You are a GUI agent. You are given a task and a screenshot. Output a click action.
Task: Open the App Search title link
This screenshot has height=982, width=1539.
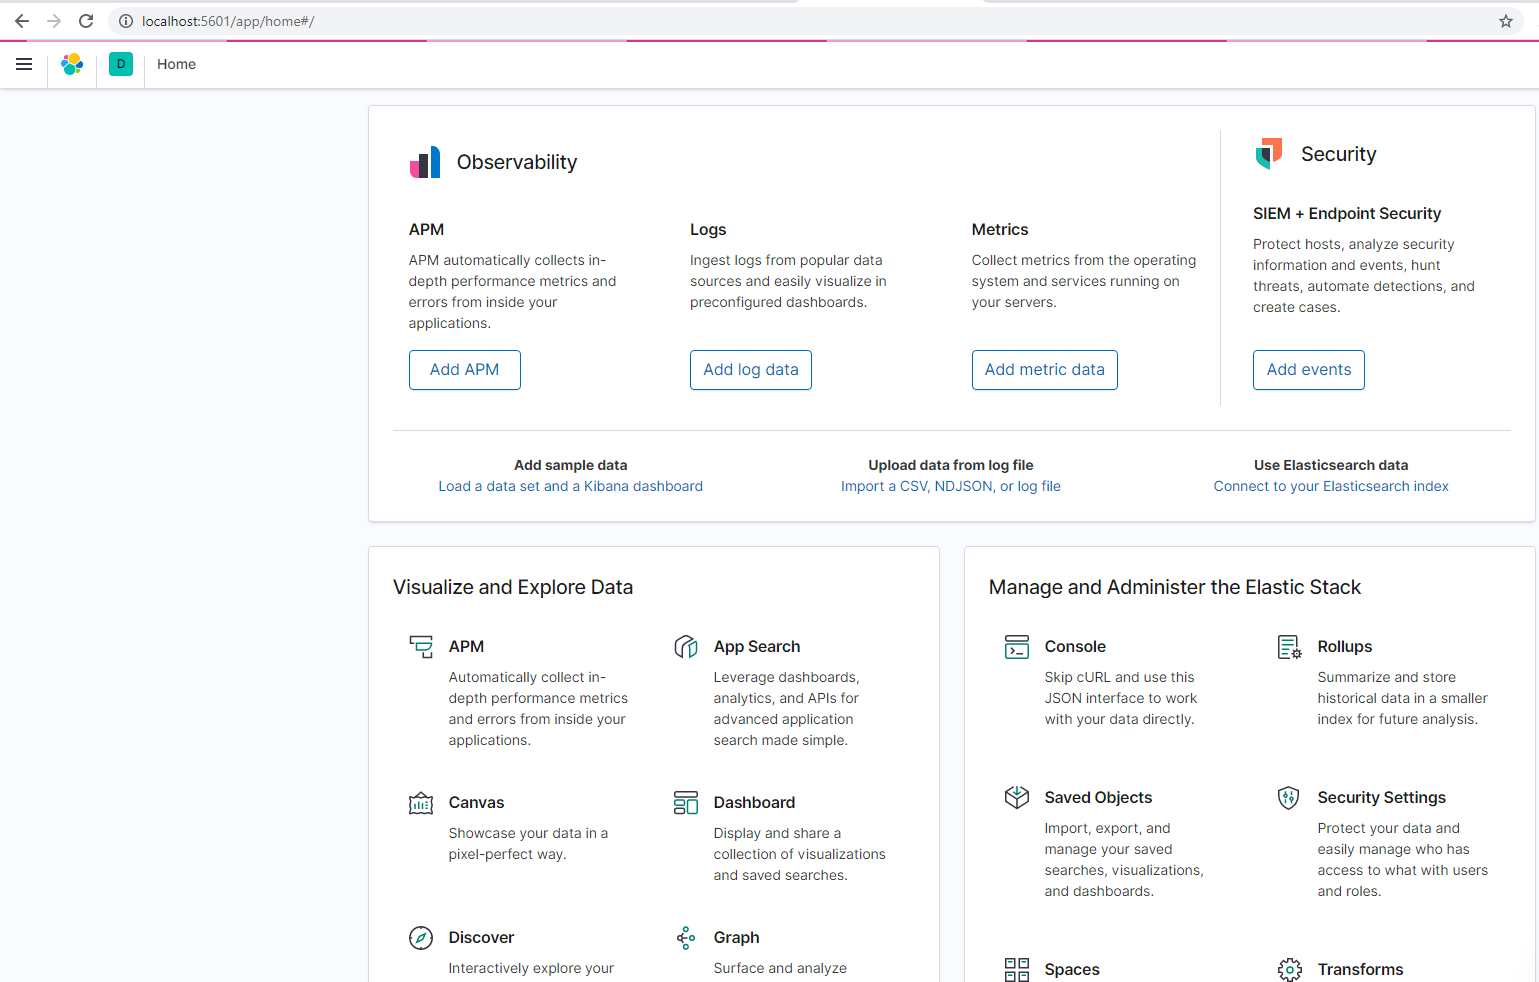(x=757, y=647)
